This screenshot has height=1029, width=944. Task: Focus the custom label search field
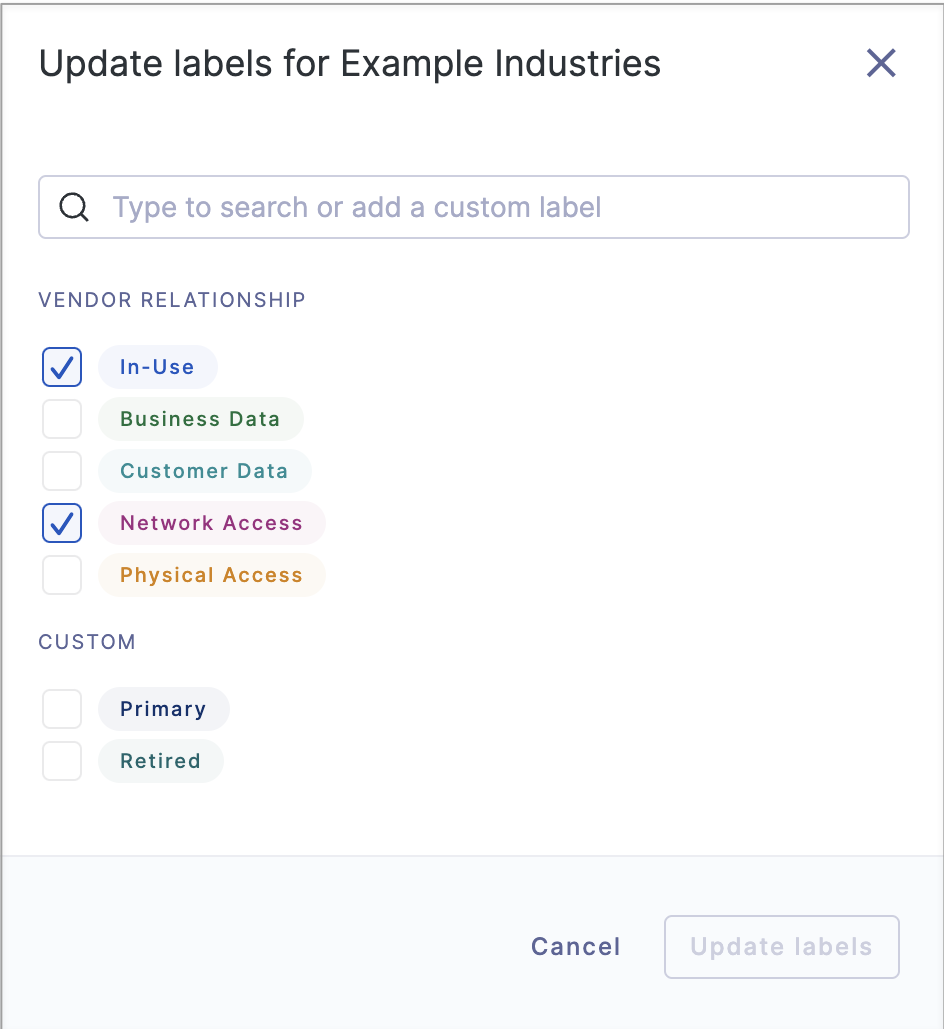point(473,207)
